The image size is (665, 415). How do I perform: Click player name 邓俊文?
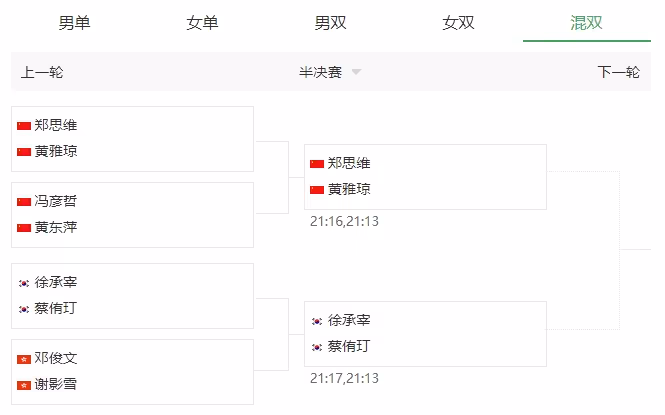[x=56, y=359]
